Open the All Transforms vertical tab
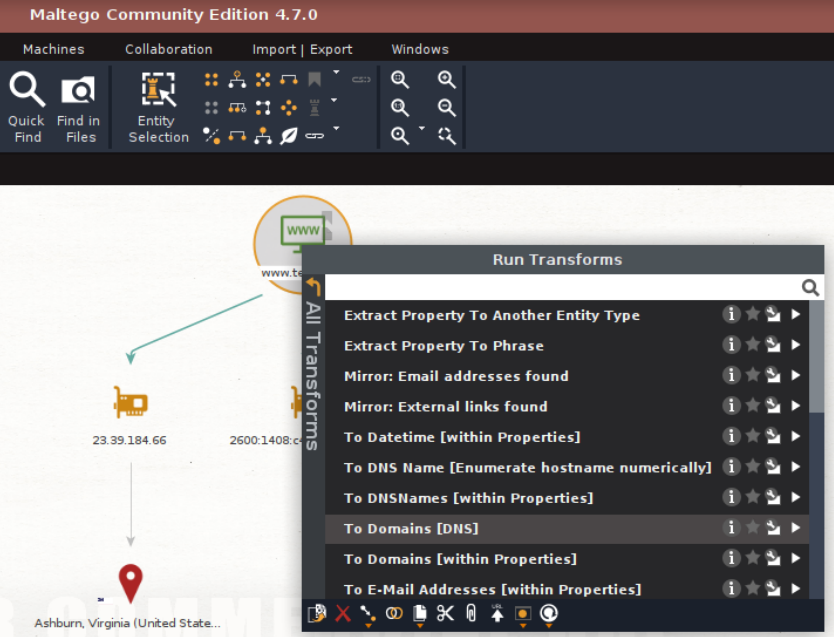 [313, 375]
